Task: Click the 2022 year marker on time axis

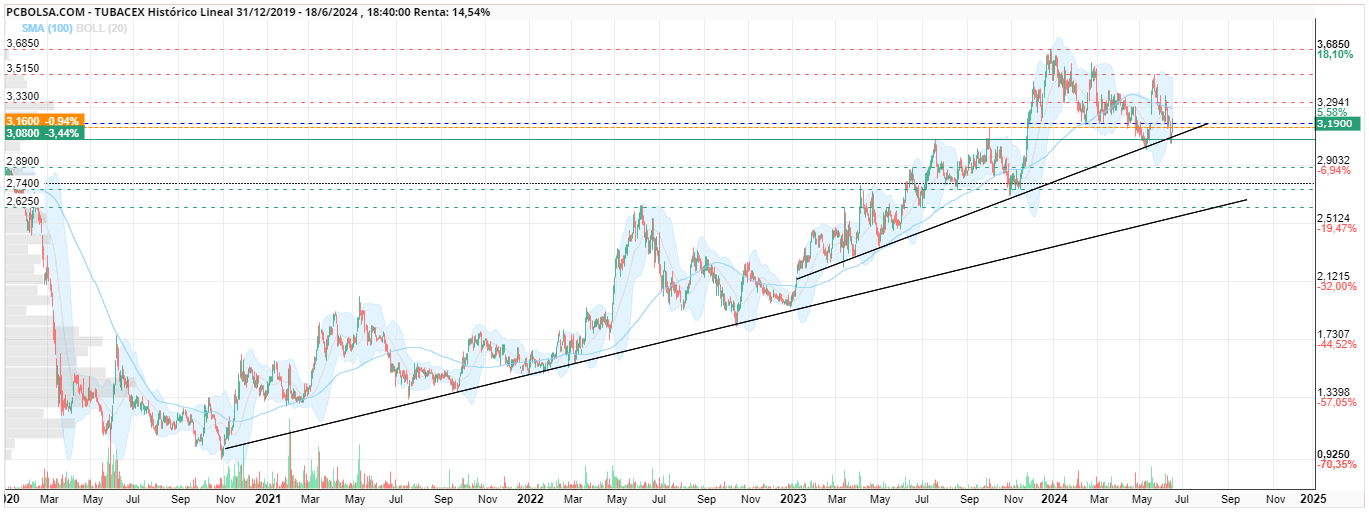Action: coord(530,497)
